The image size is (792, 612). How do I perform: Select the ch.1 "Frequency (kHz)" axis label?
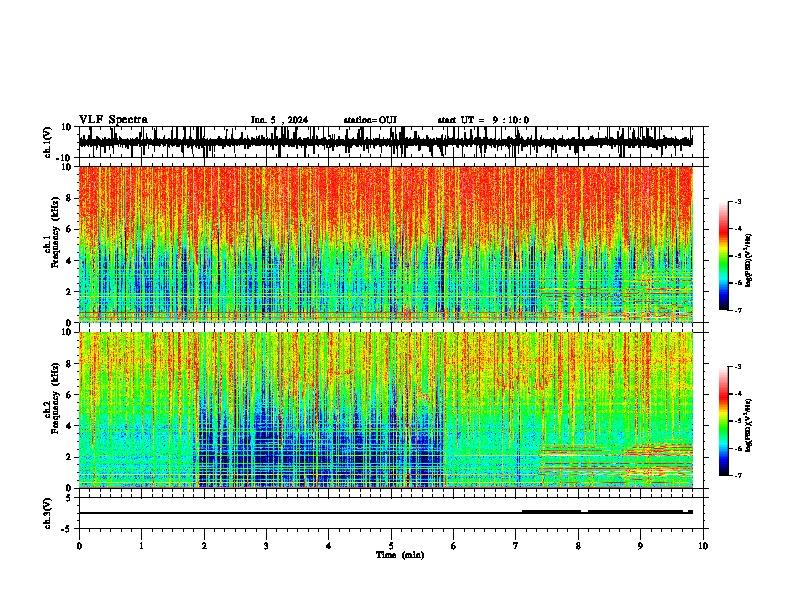tap(55, 232)
